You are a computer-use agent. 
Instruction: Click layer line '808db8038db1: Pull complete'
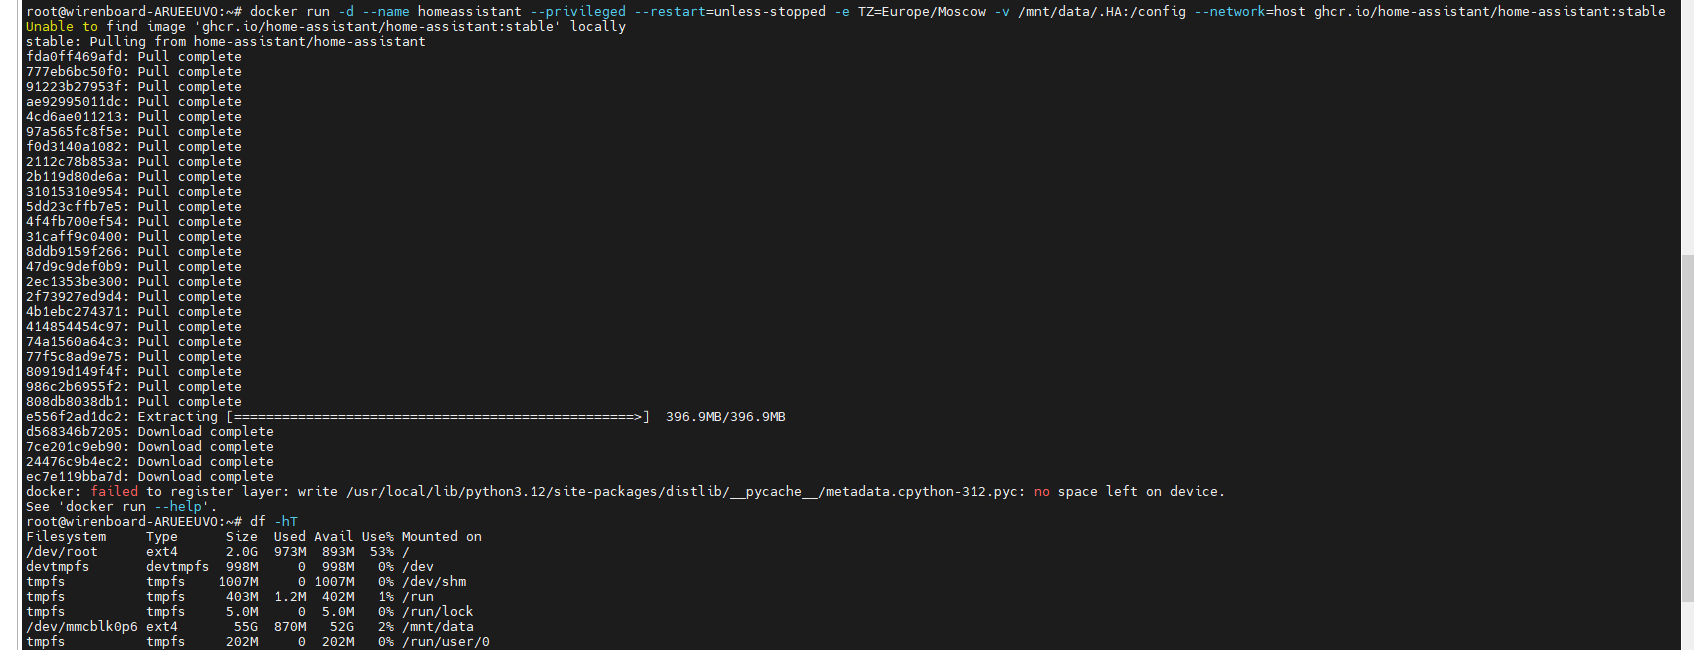coord(134,402)
